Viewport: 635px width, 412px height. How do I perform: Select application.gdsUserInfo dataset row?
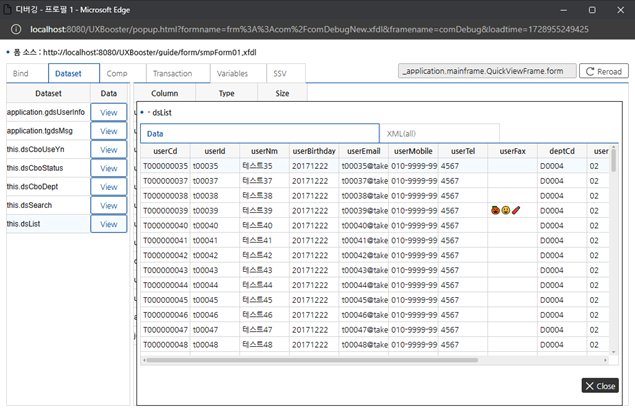(x=48, y=112)
